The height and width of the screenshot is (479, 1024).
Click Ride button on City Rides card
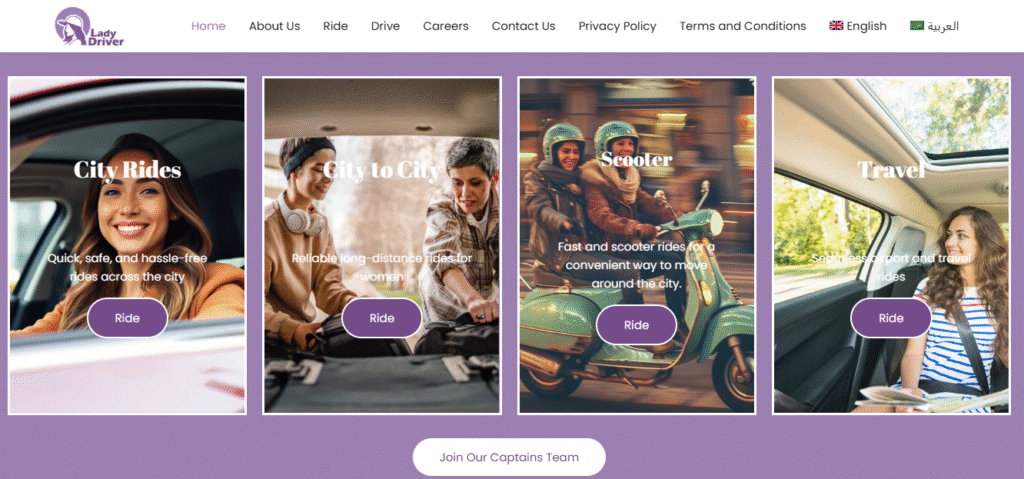pyautogui.click(x=127, y=318)
